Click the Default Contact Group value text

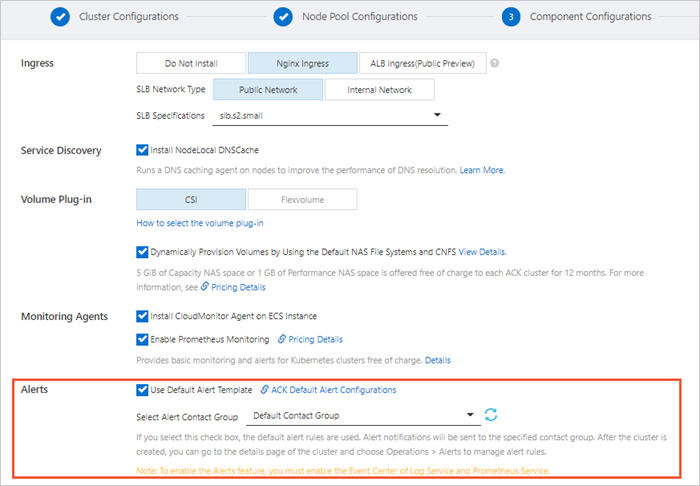pyautogui.click(x=296, y=415)
